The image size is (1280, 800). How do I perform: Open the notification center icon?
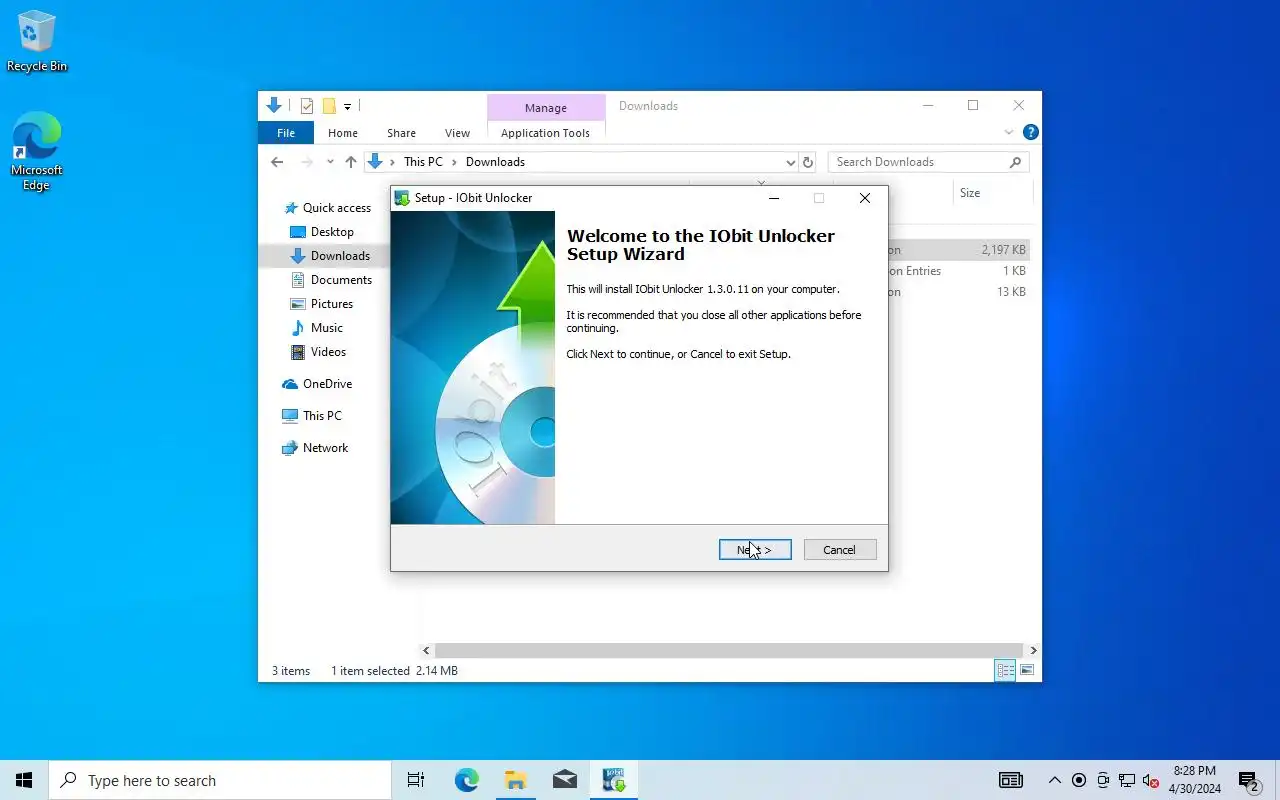tap(1249, 780)
